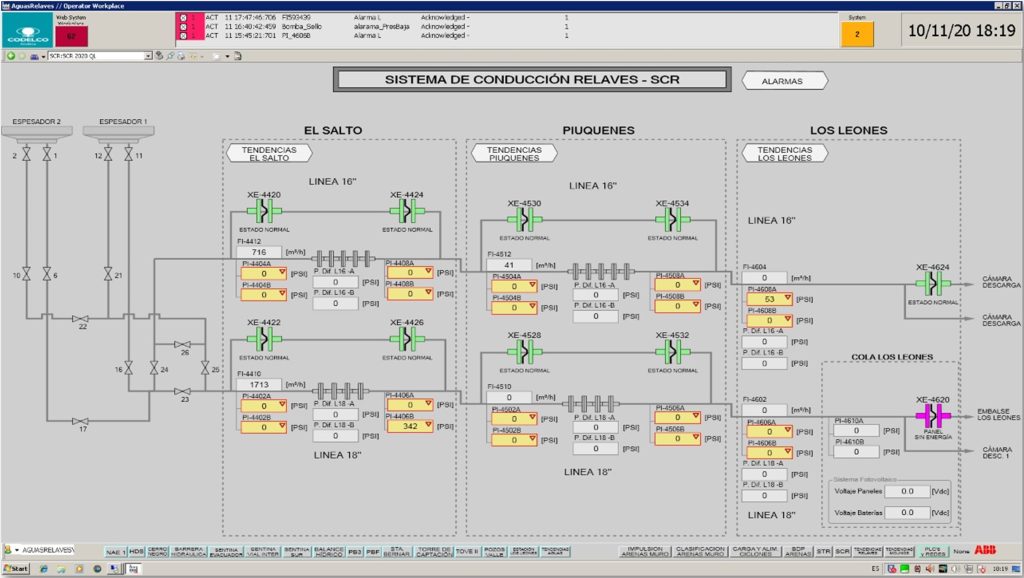Viewport: 1024px width, 578px height.
Task: Select the XE-4532 valve on line 18
Action: coord(672,351)
